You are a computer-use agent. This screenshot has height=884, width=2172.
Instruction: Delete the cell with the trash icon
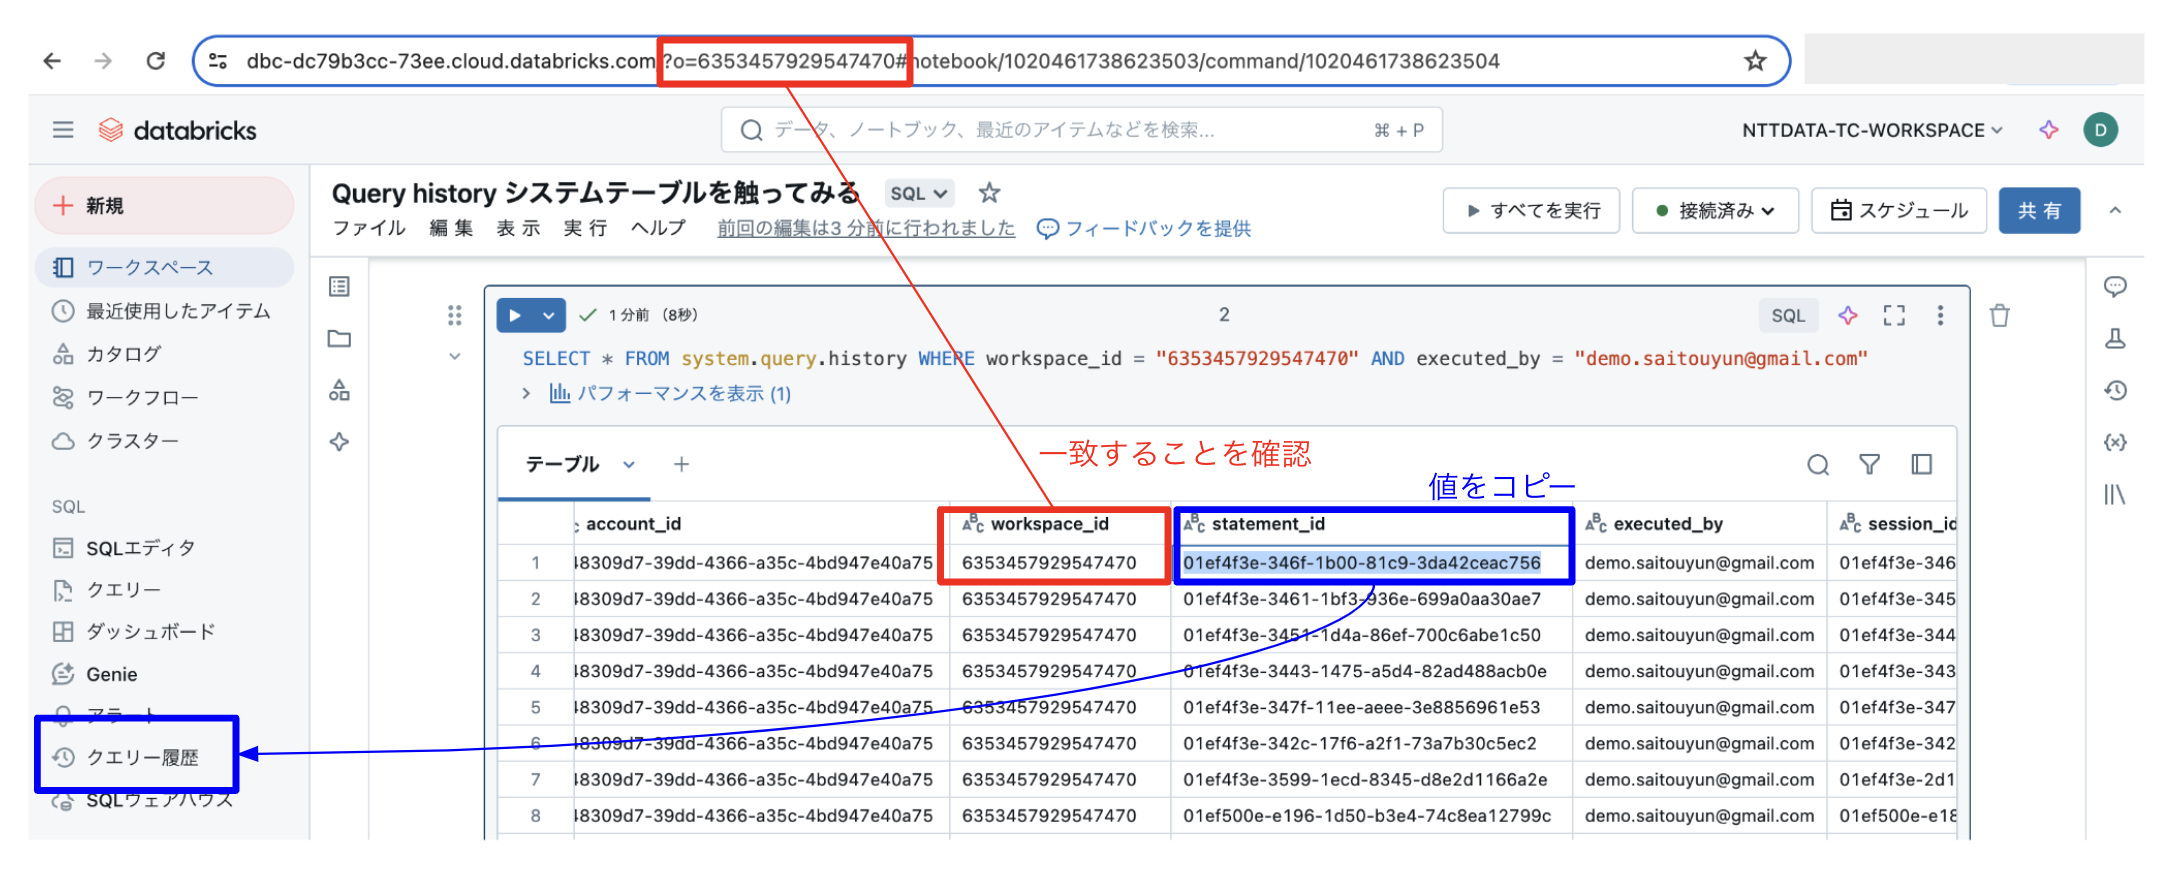pyautogui.click(x=2000, y=316)
